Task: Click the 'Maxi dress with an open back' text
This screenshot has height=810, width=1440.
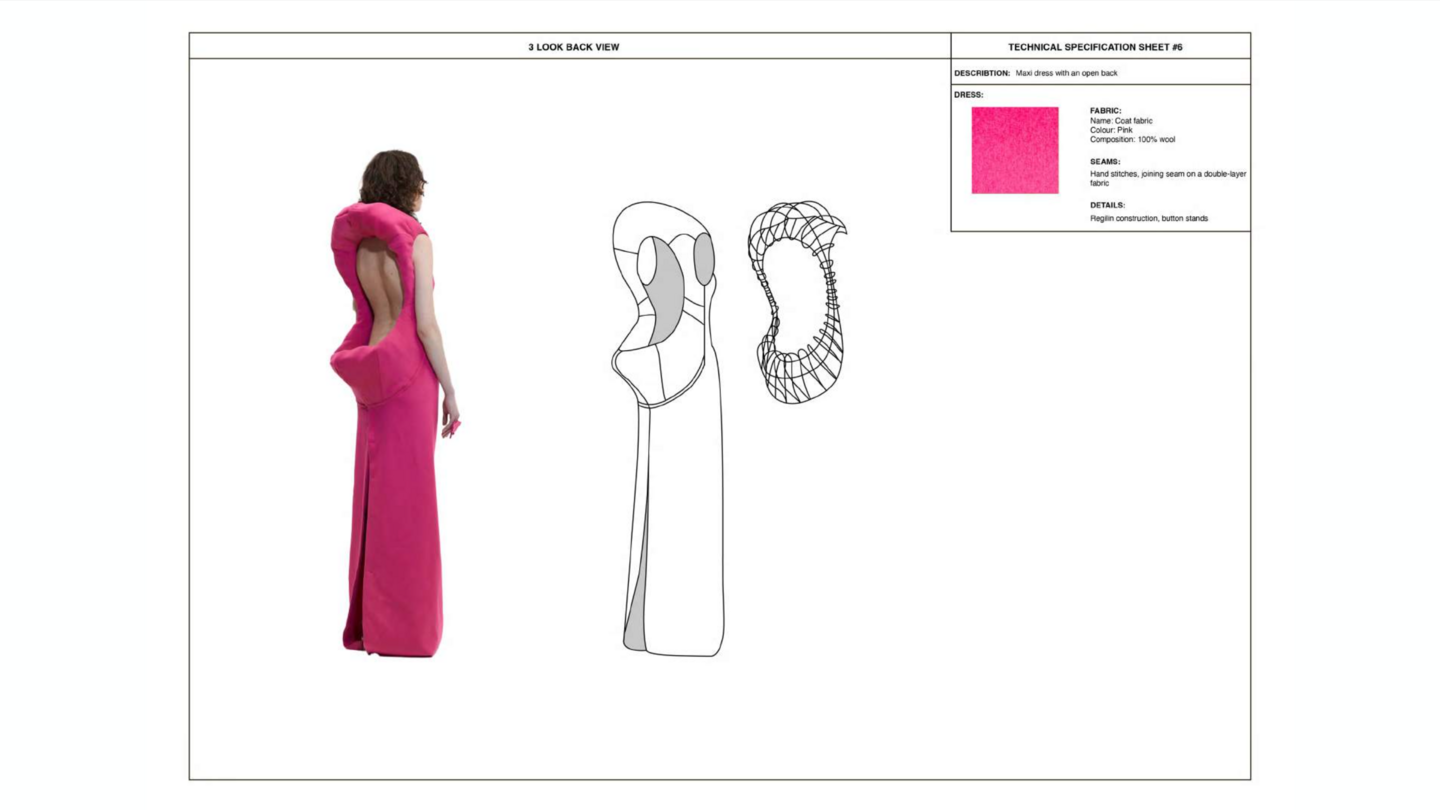Action: (1066, 73)
